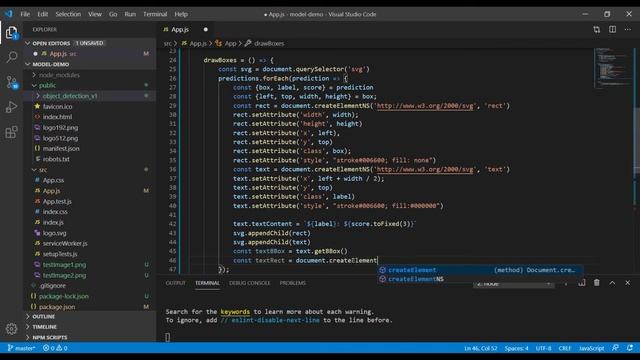Click drawBoxes in the breadcrumb
Viewport: 640px width, 360px height.
[x=269, y=43]
